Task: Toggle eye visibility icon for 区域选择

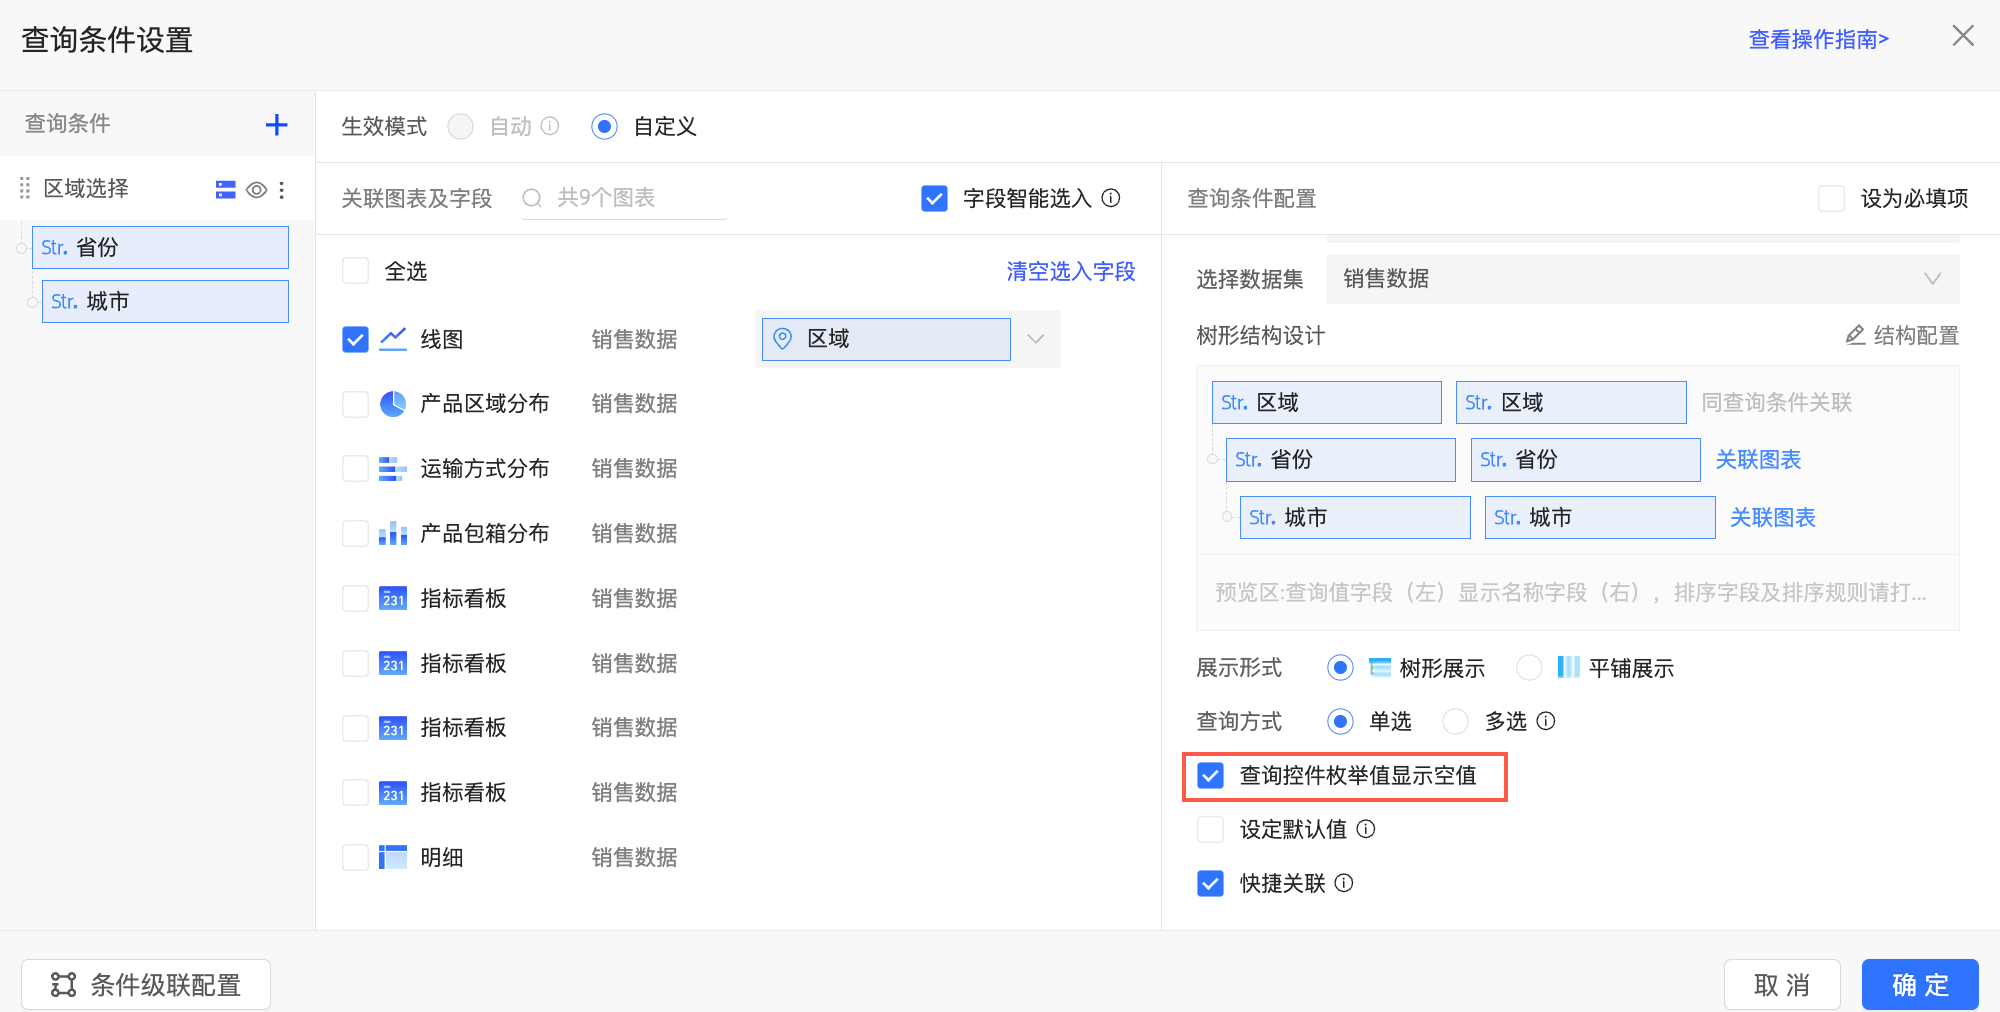Action: click(x=257, y=190)
